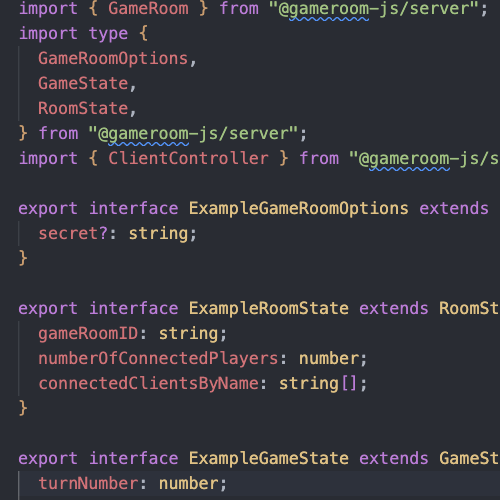Click the turnNumber property

pos(88,484)
